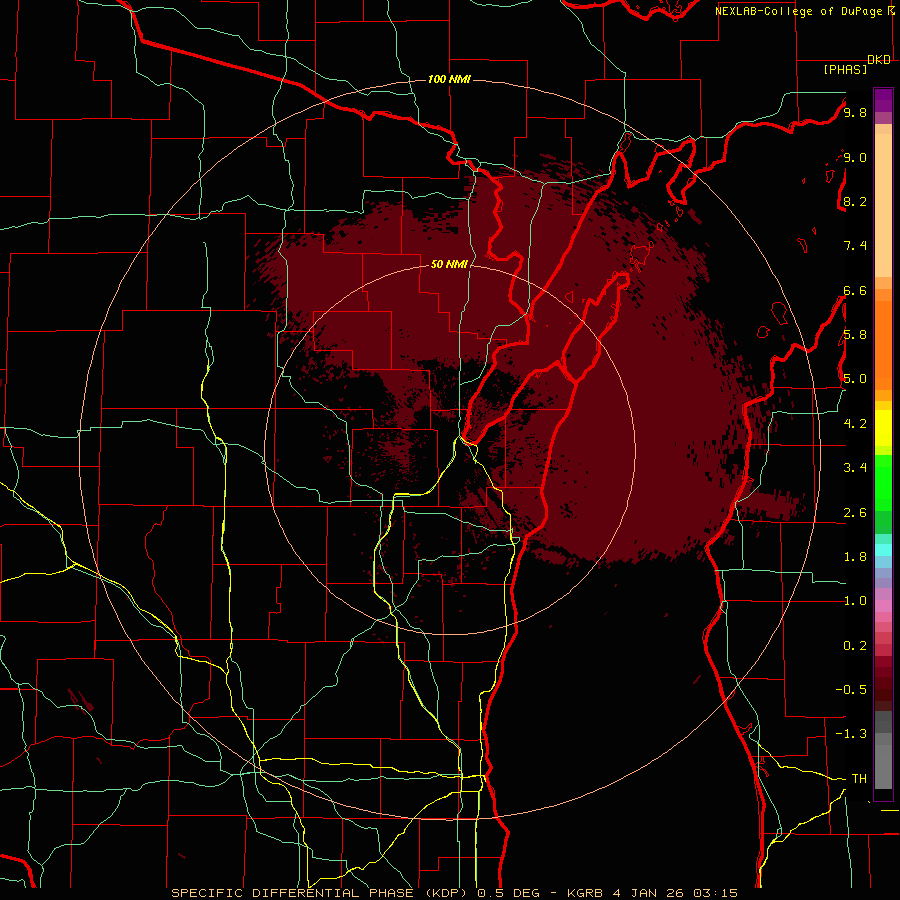Image resolution: width=900 pixels, height=900 pixels.
Task: Click the '50 NMI' range ring label
Action: [449, 264]
